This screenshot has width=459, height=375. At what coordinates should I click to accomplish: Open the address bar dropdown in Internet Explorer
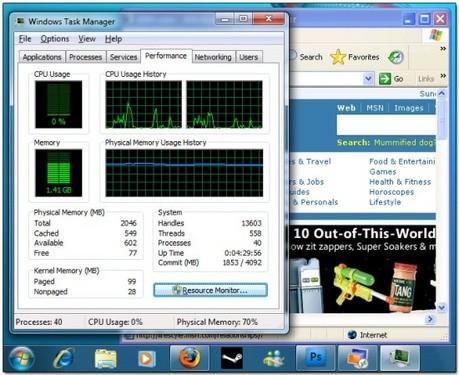click(x=368, y=79)
